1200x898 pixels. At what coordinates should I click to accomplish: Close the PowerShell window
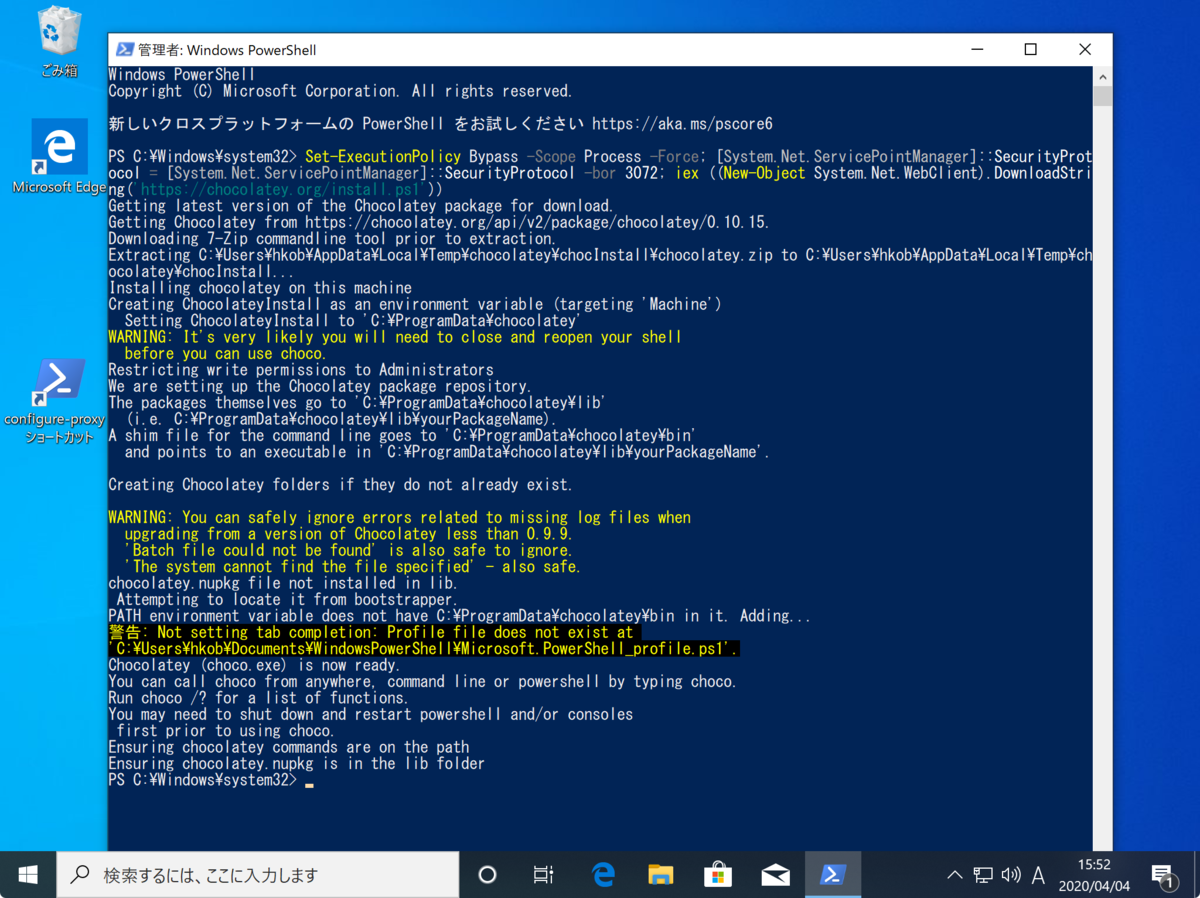pos(1085,50)
